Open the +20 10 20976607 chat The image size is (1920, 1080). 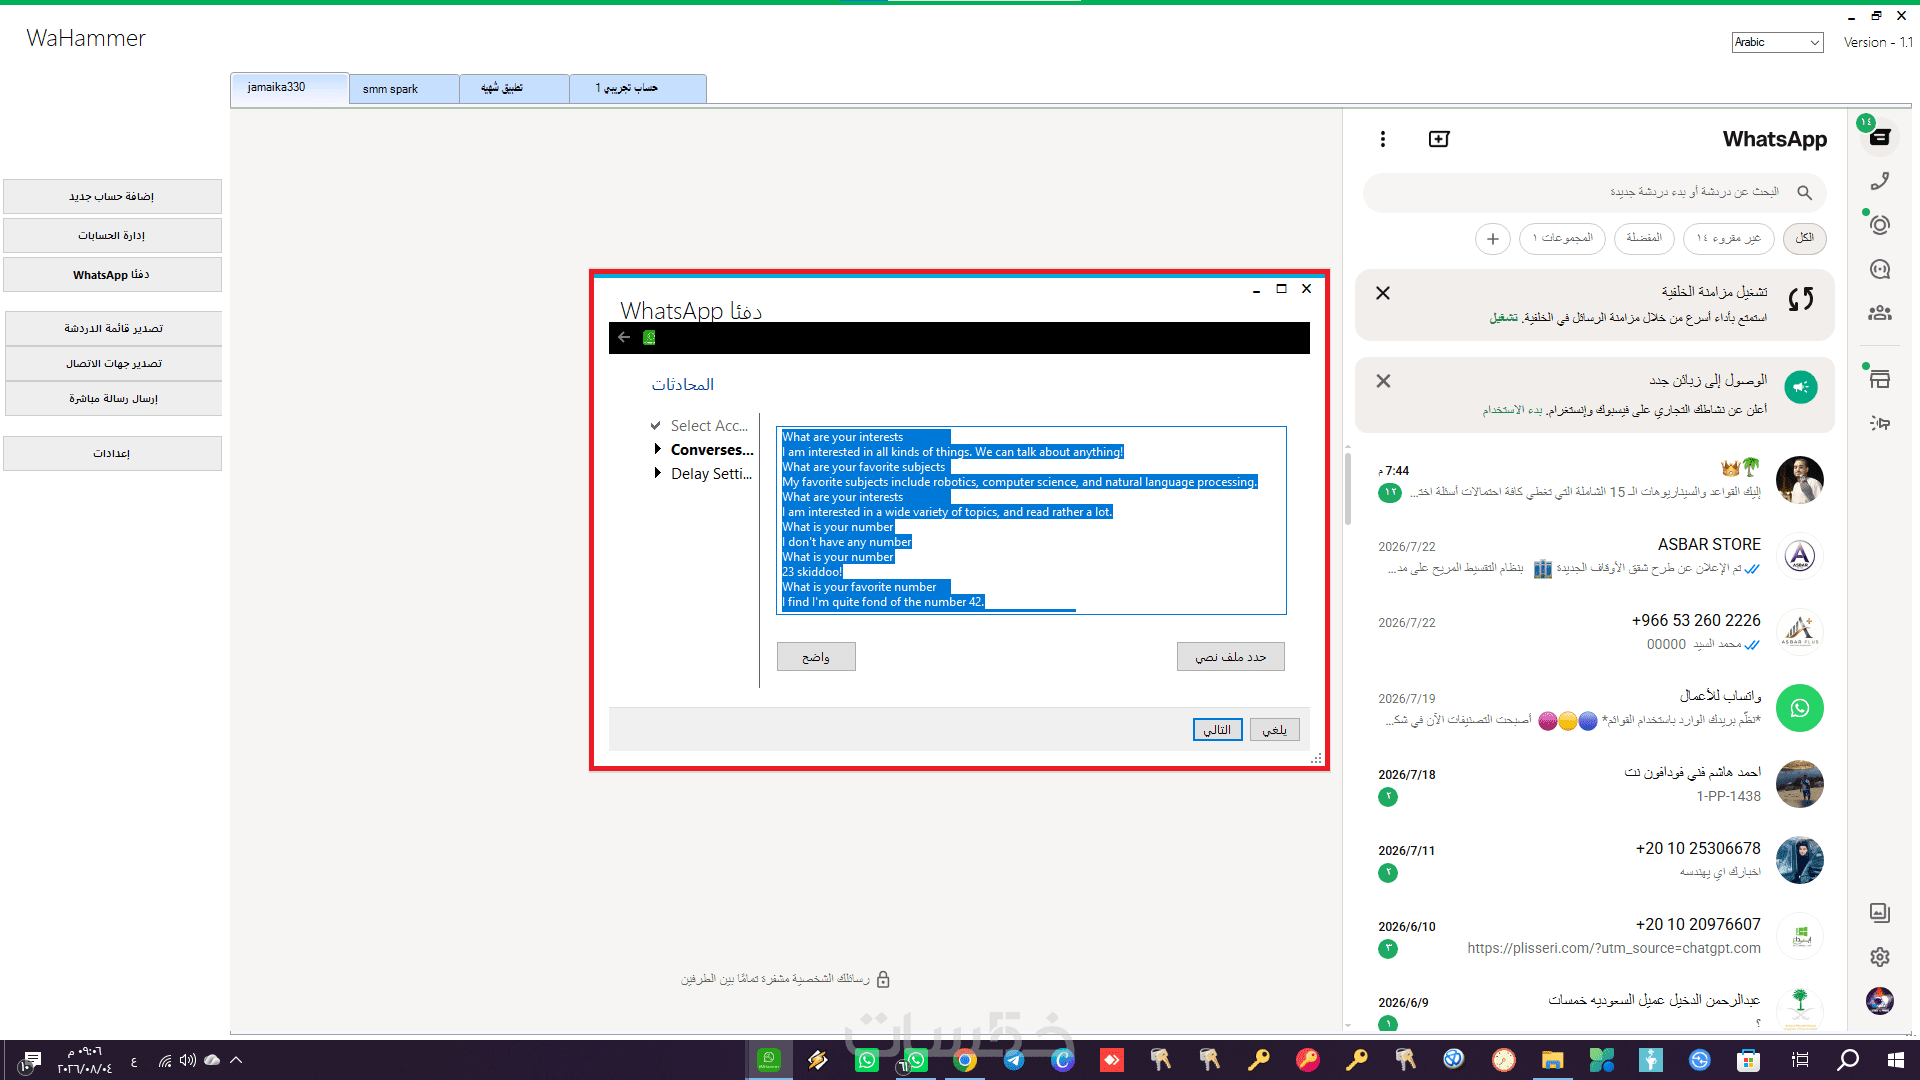click(x=1595, y=936)
